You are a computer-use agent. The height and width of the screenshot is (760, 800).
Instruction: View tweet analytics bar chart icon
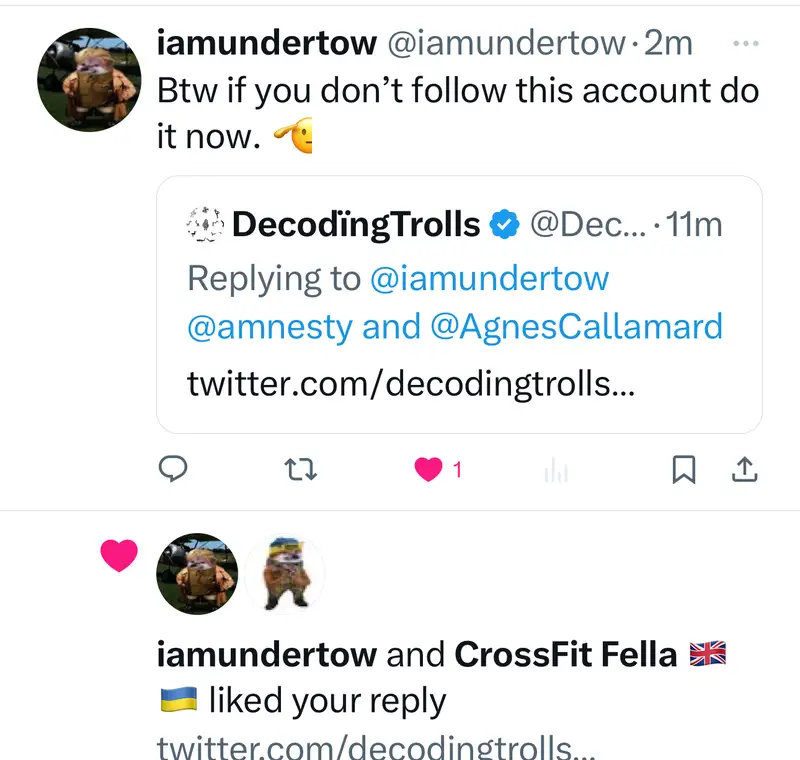point(556,471)
